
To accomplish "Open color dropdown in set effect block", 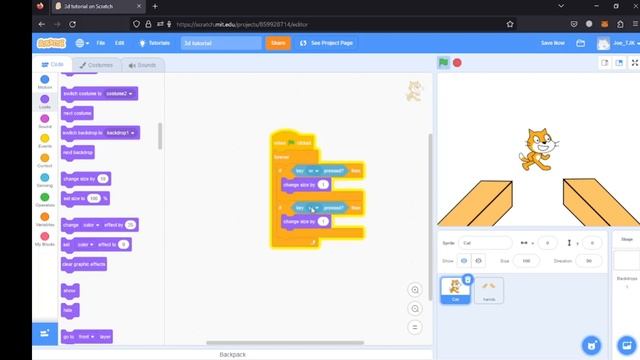I will 85,244.
